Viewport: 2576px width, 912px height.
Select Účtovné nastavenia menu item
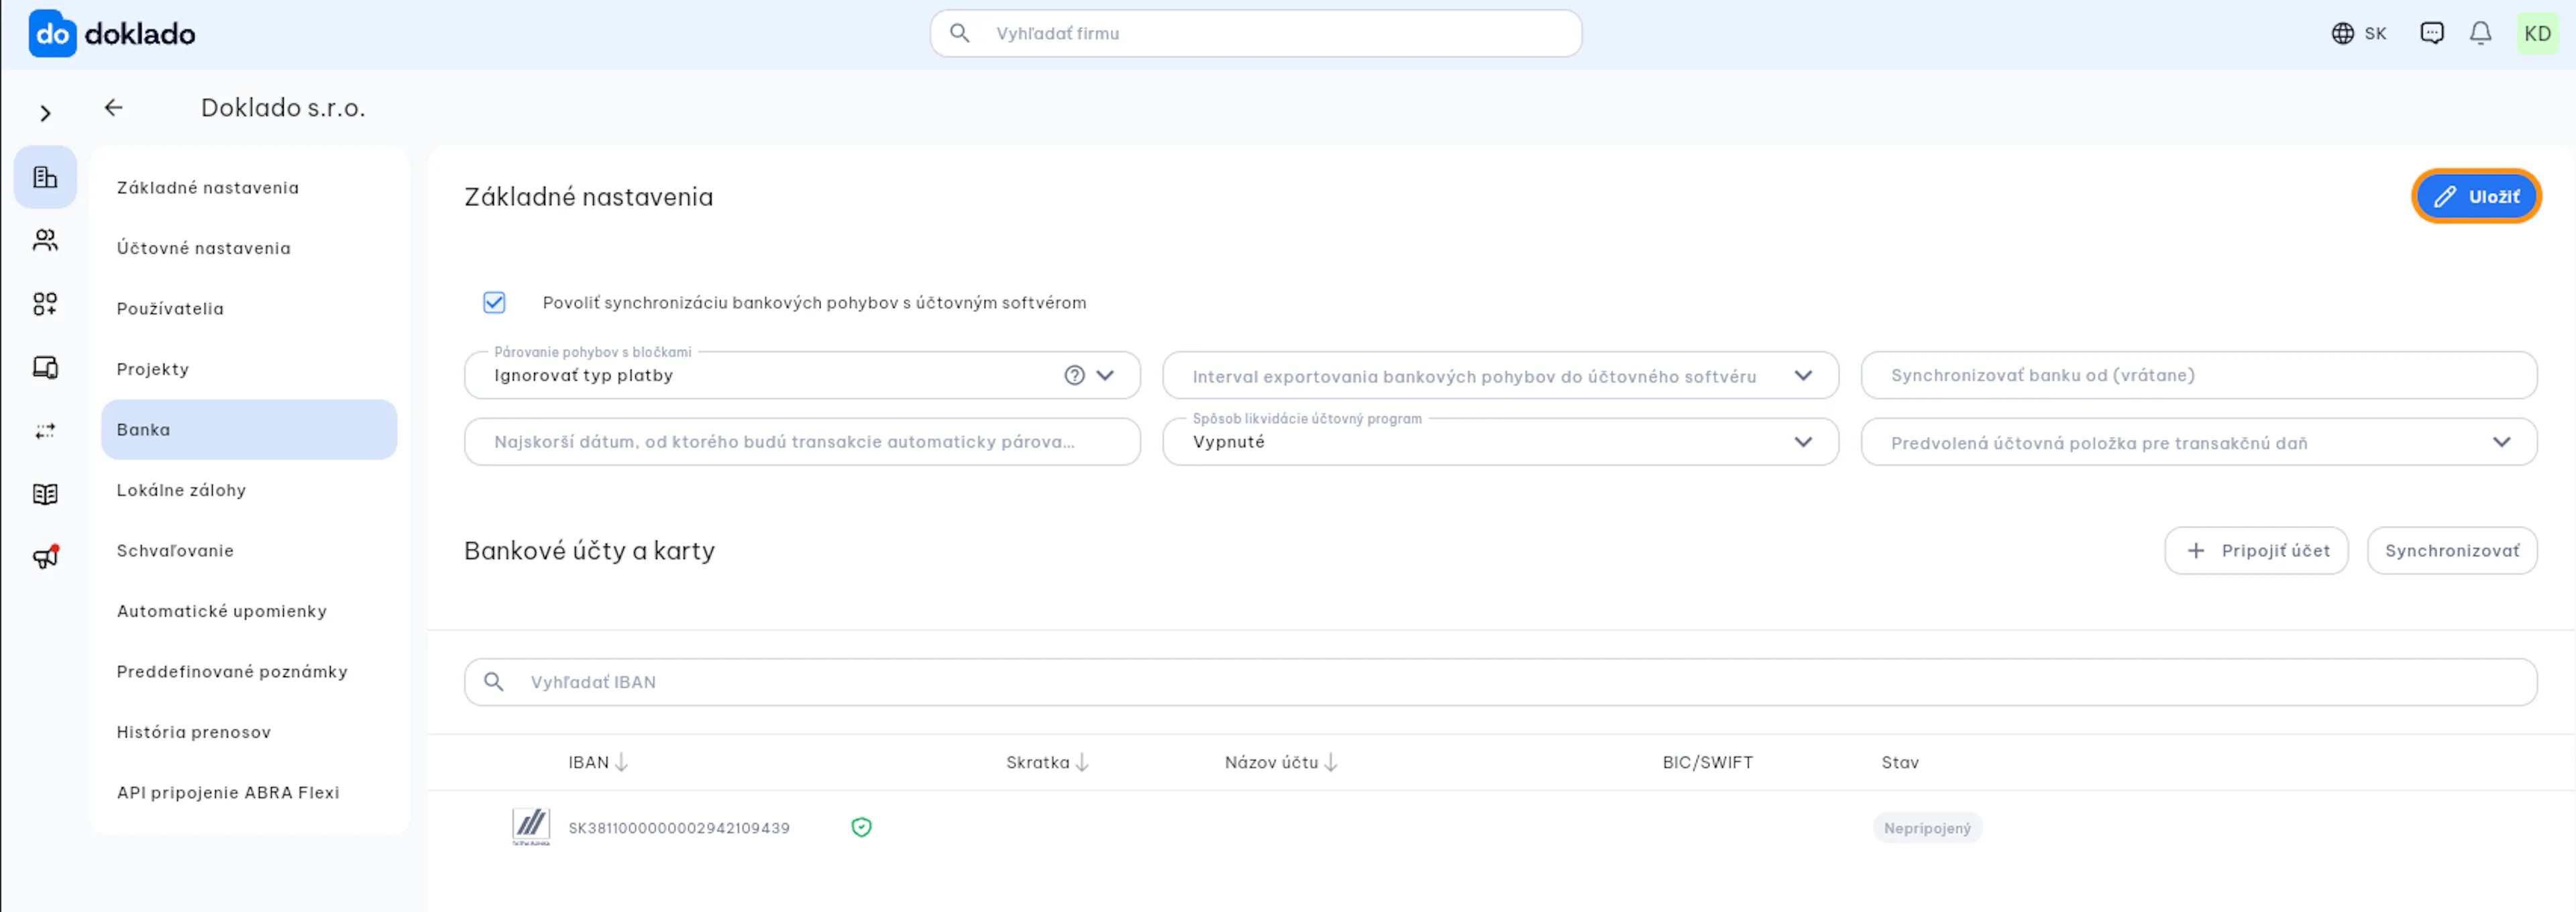pos(249,248)
